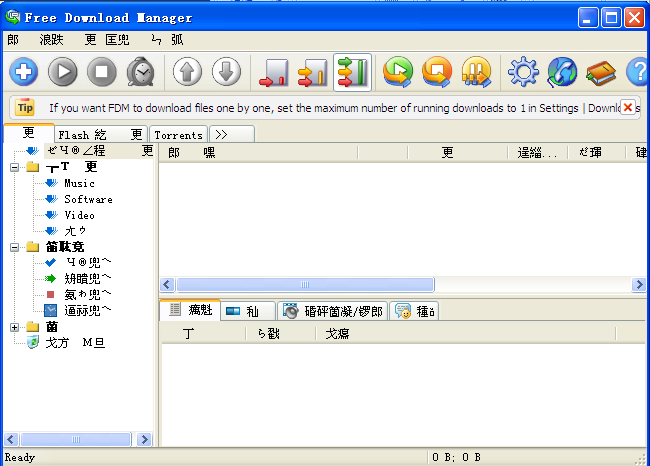Click the Ready status bar text

point(20,457)
